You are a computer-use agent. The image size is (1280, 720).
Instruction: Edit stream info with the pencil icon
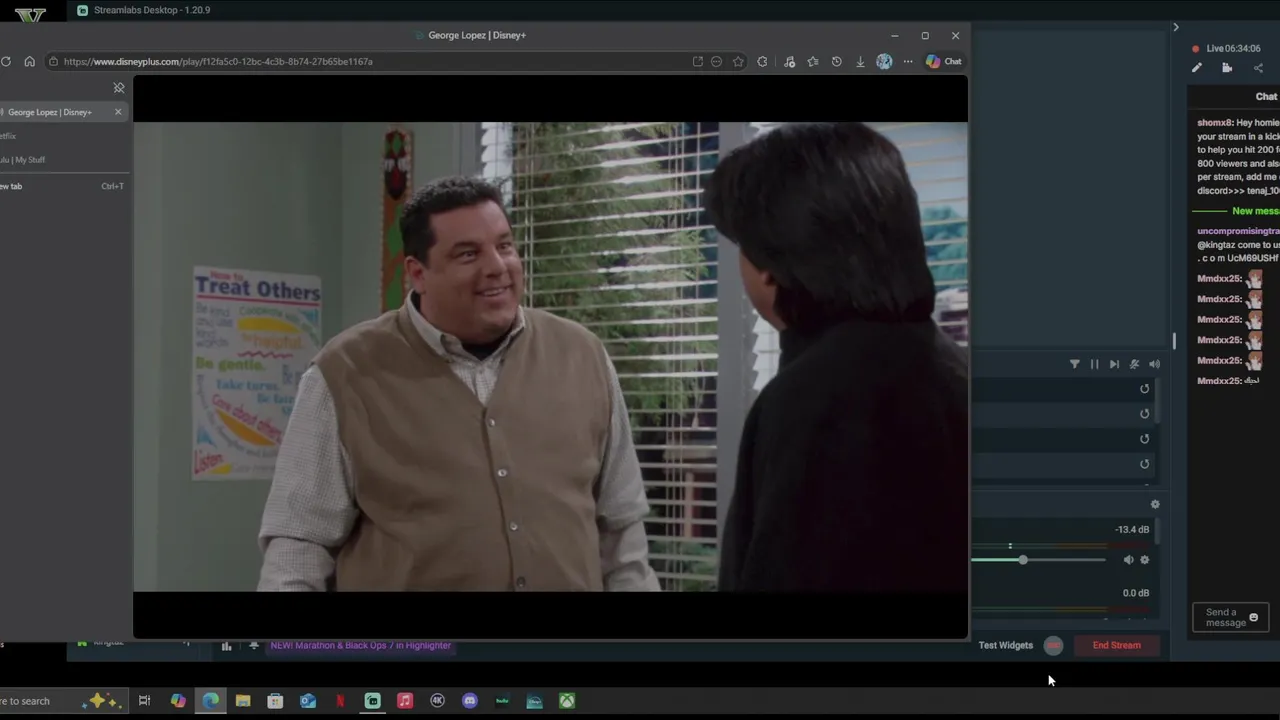(x=1197, y=68)
